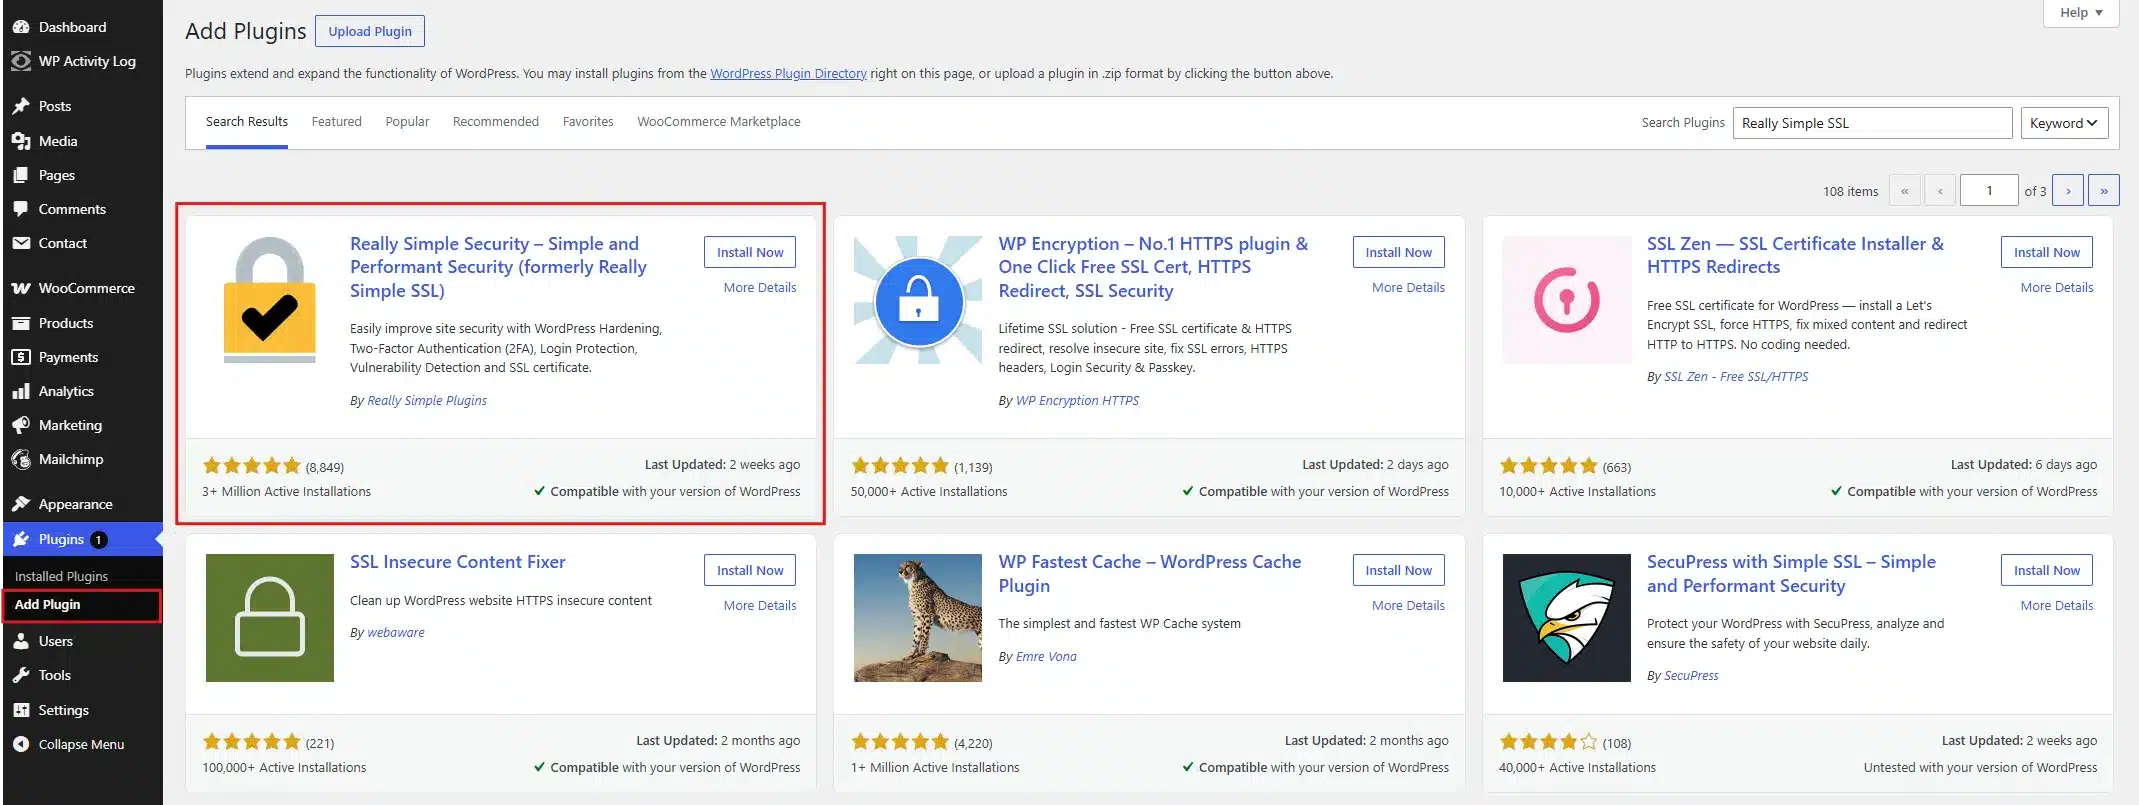2139x805 pixels.
Task: Click the SecuPress eagle logo
Action: (x=1566, y=618)
